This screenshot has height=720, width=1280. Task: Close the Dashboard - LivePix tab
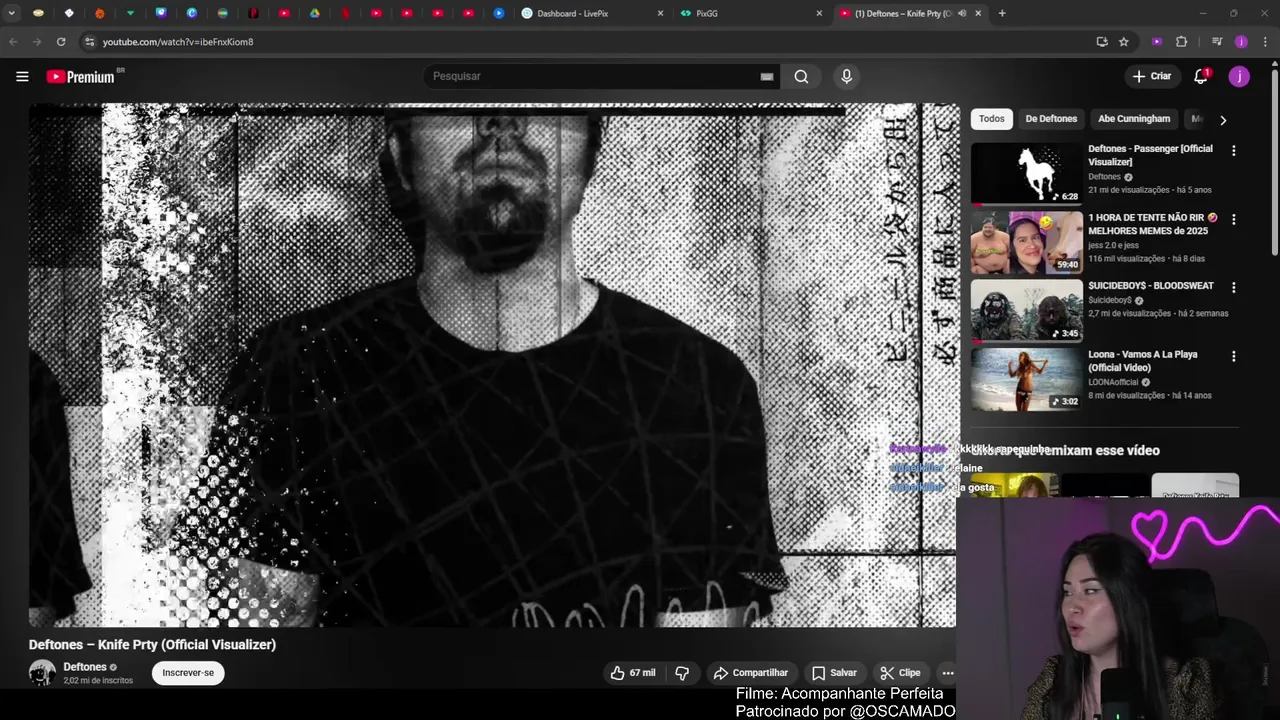click(660, 13)
